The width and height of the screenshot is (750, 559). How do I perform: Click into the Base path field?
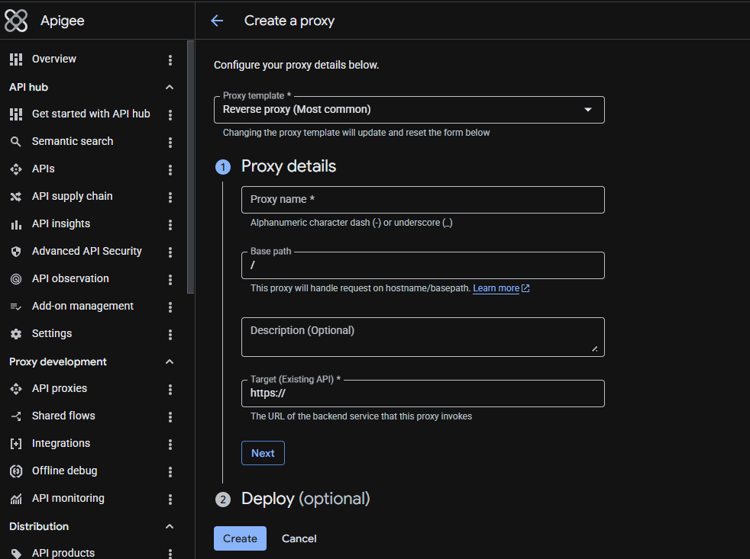(423, 265)
